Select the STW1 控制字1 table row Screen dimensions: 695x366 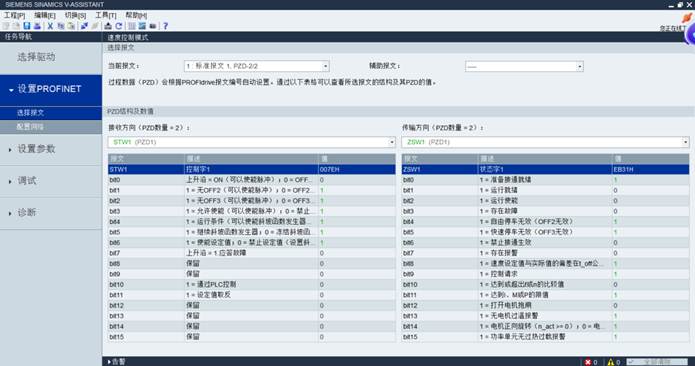pos(251,169)
